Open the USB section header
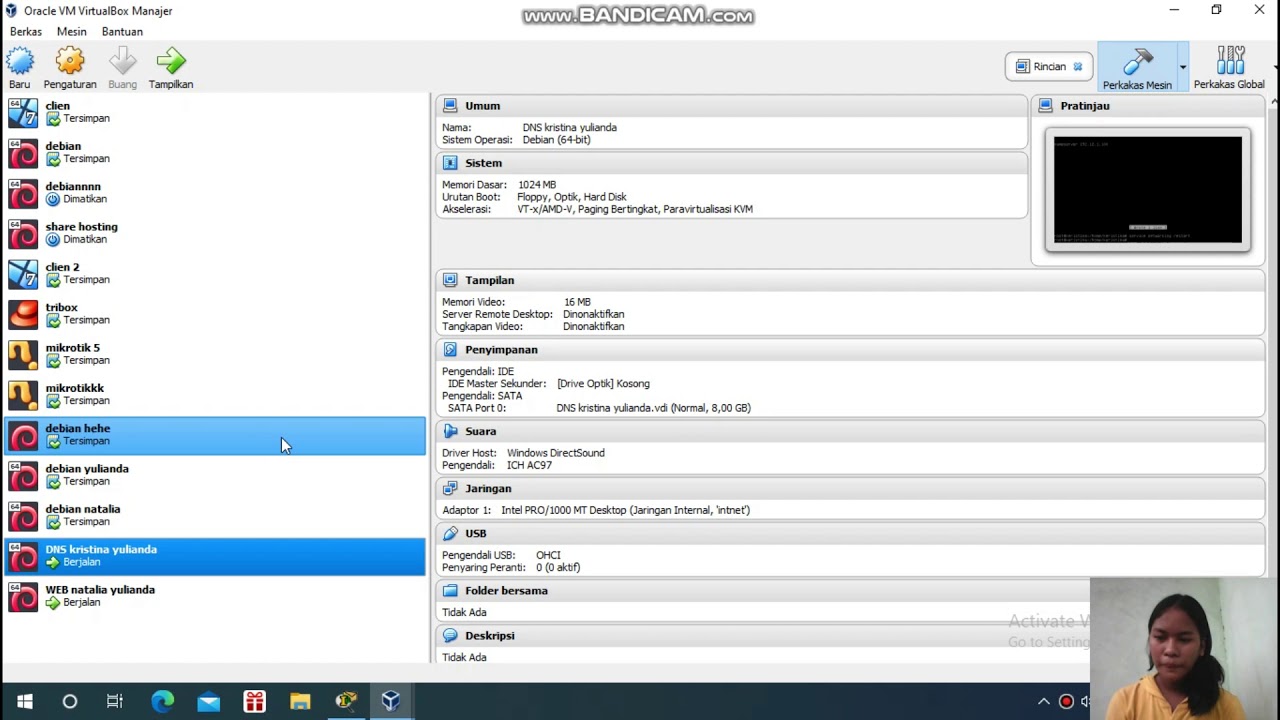This screenshot has width=1280, height=720. tap(850, 534)
